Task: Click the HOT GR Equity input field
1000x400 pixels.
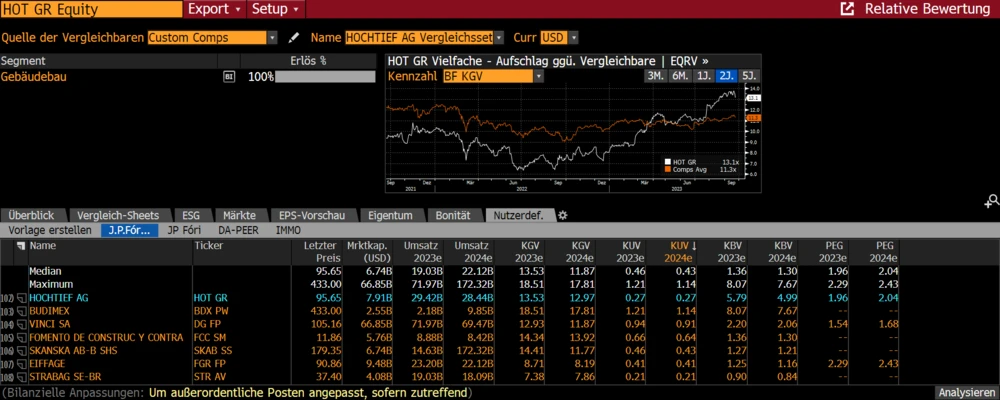Action: pos(91,9)
